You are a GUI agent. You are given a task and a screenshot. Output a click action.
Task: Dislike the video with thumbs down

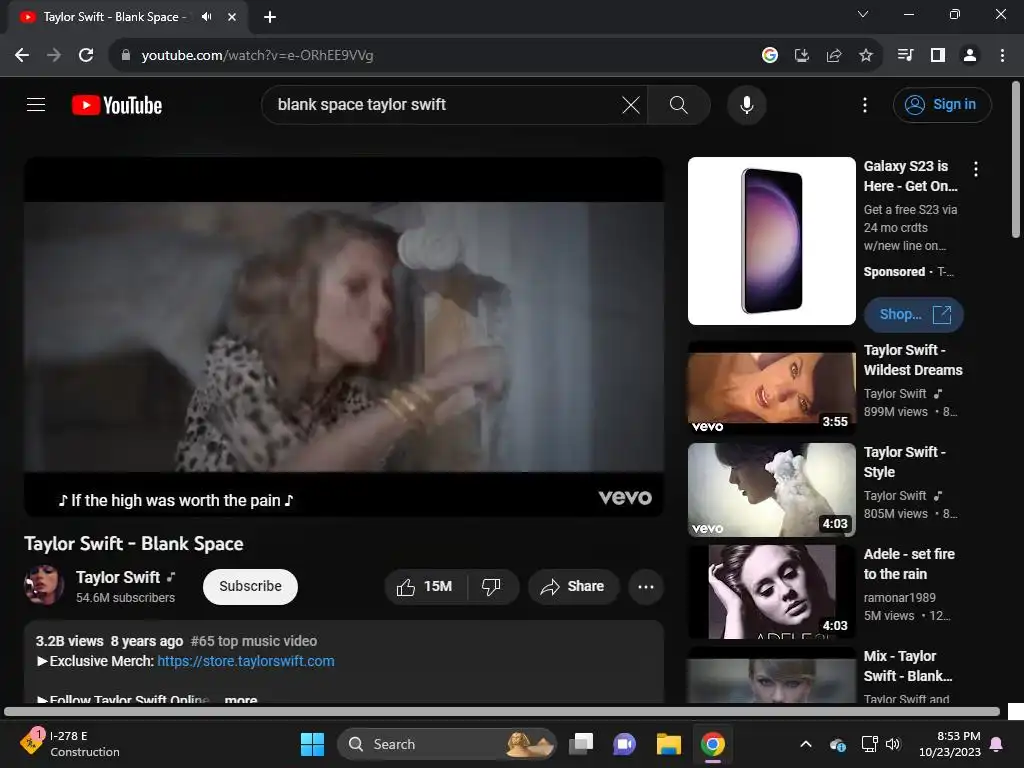click(x=492, y=586)
